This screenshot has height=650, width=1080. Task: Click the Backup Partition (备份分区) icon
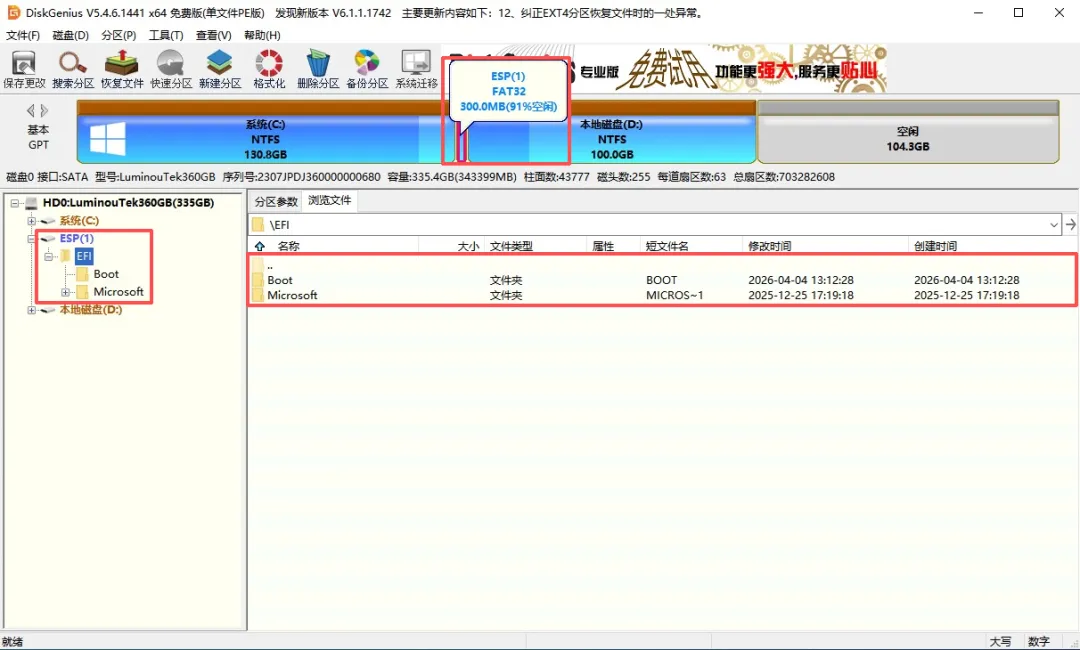[367, 70]
